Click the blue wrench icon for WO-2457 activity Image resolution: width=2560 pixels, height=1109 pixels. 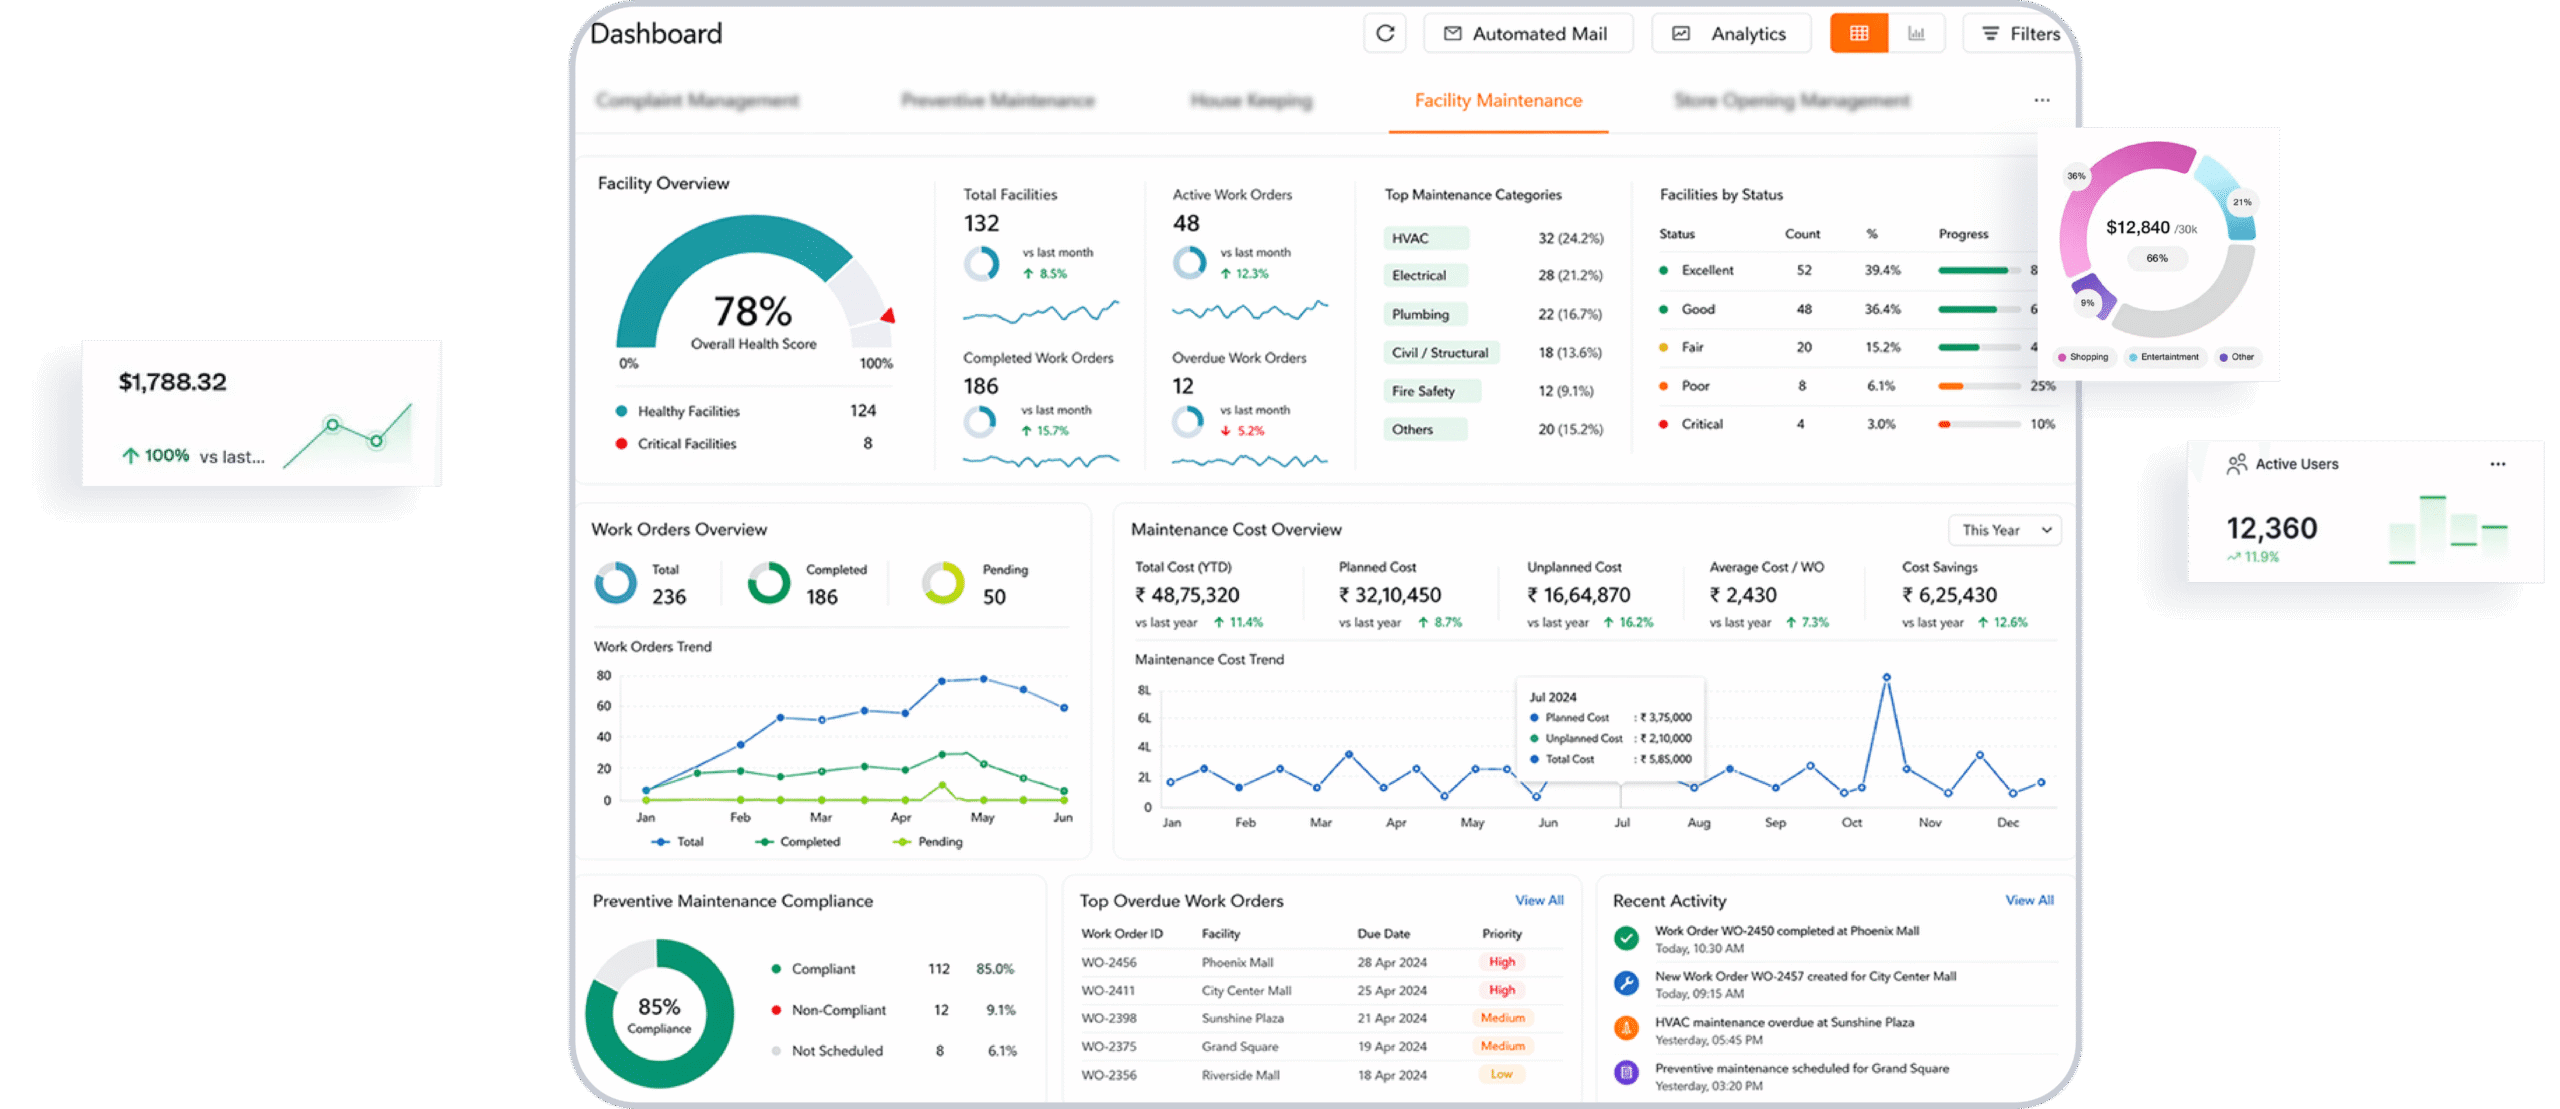[1626, 984]
